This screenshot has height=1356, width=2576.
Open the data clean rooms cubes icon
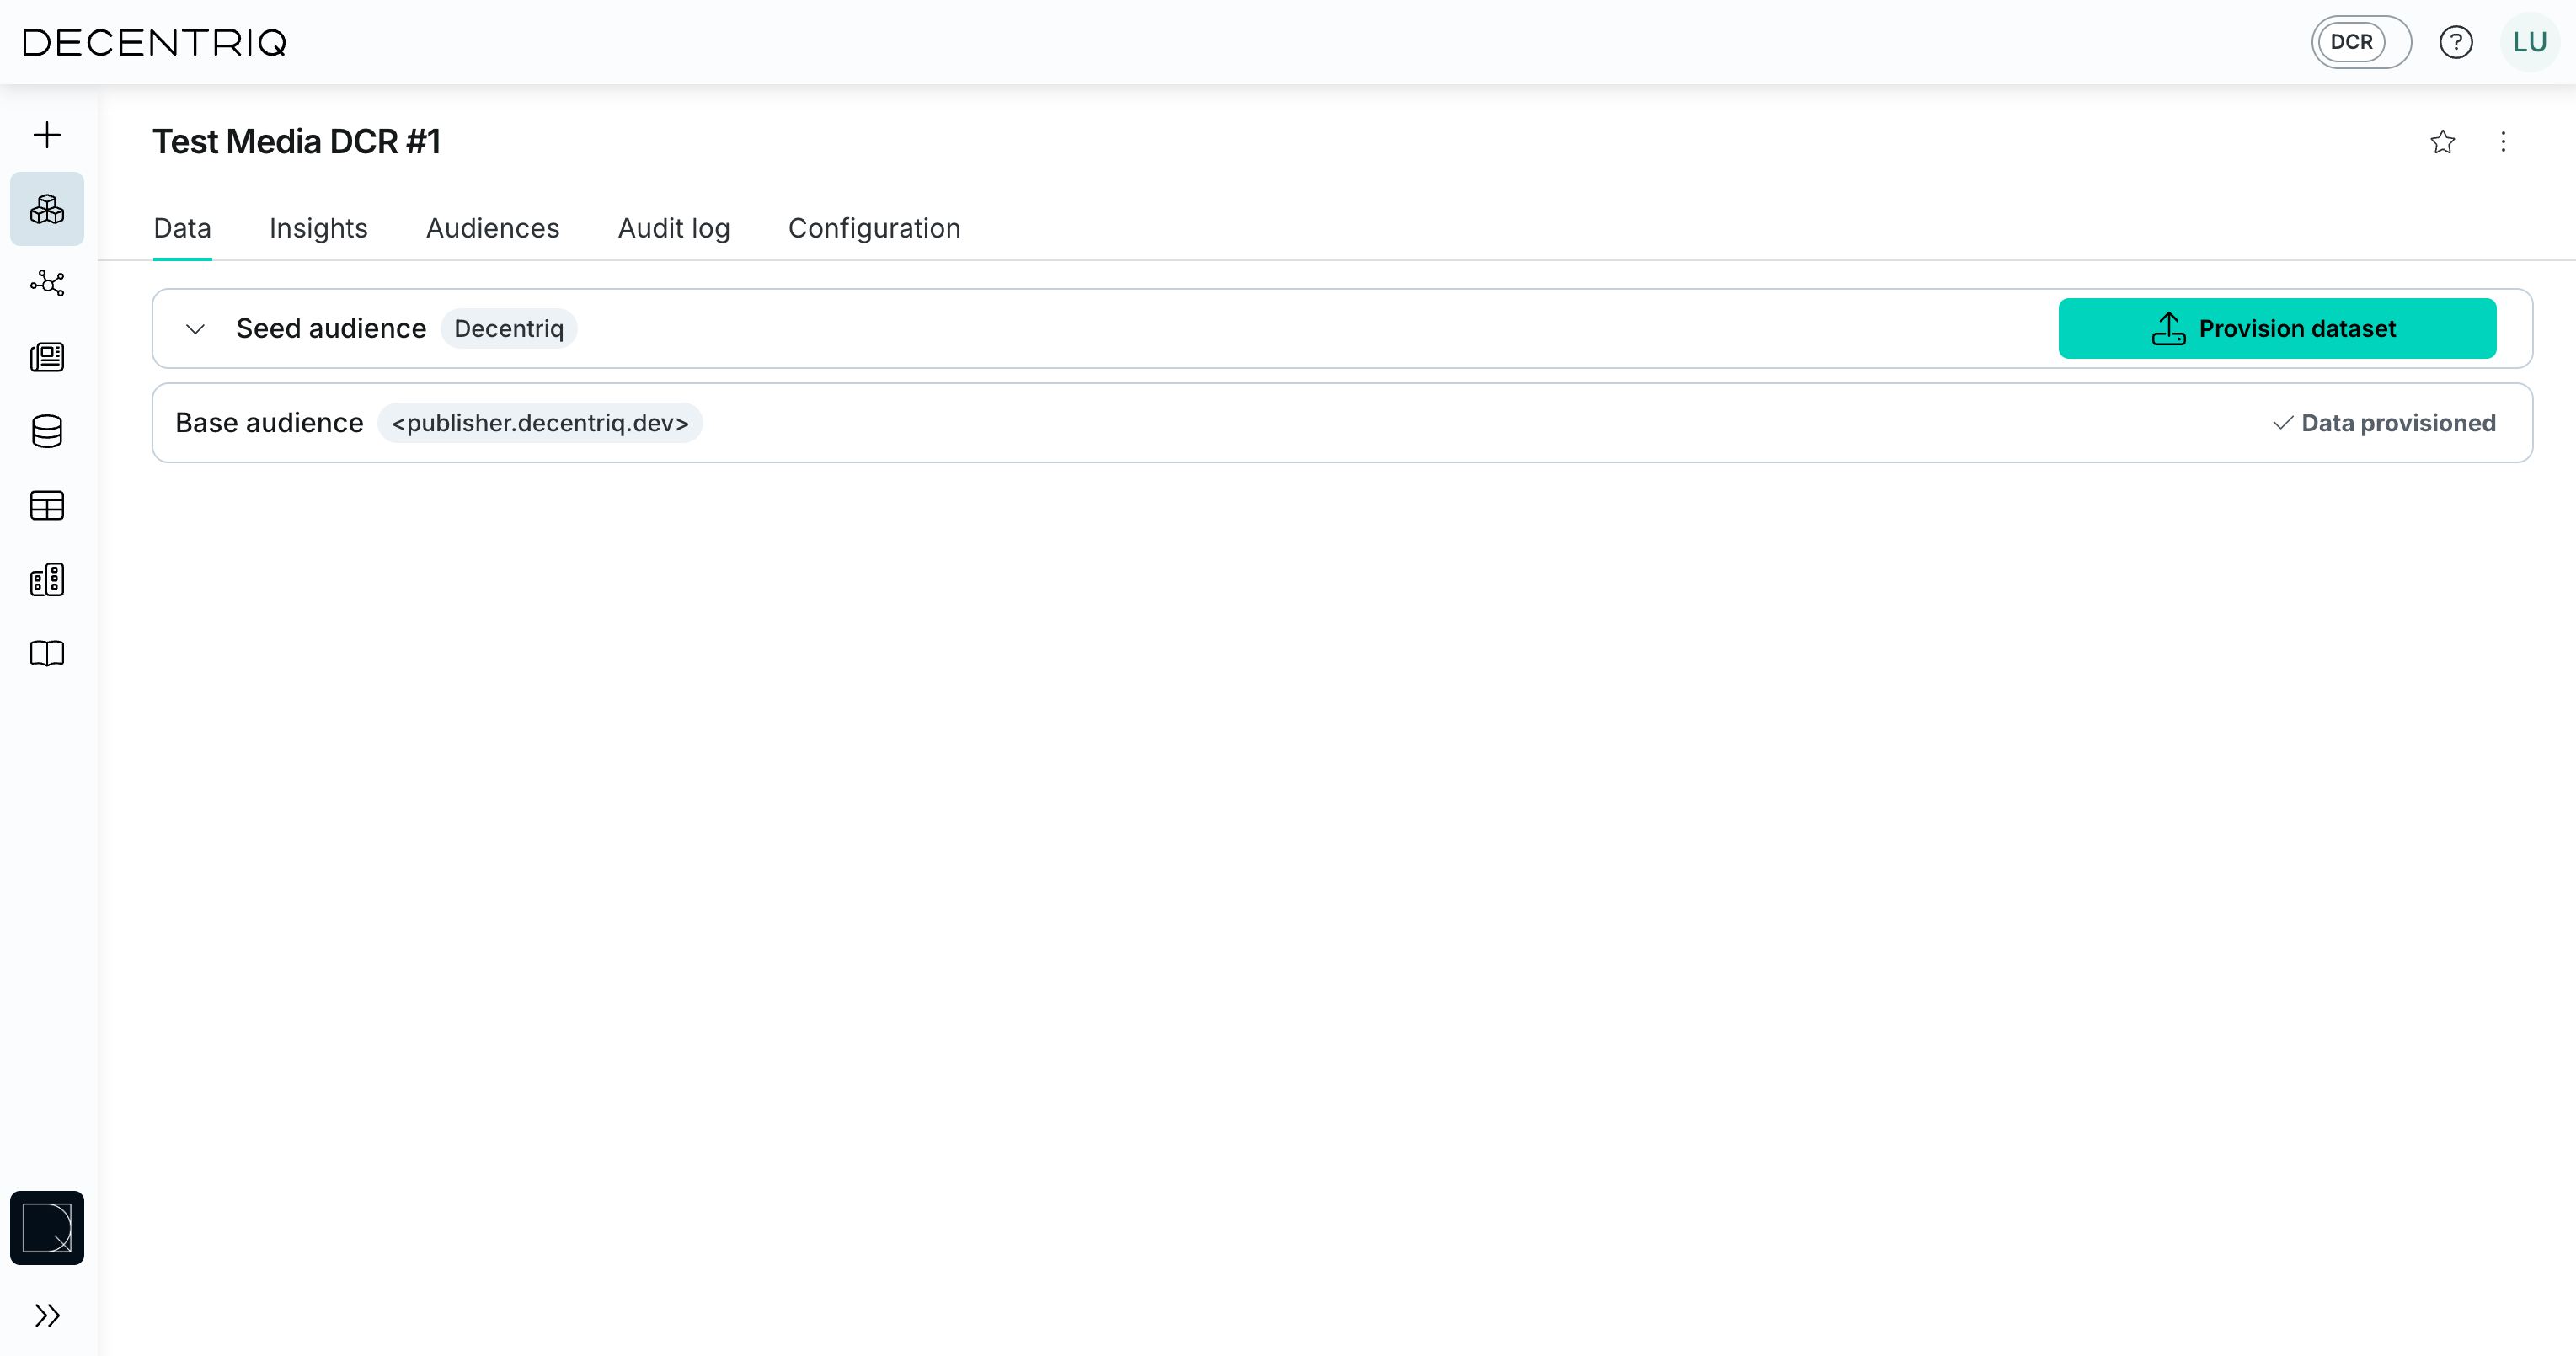[x=47, y=209]
